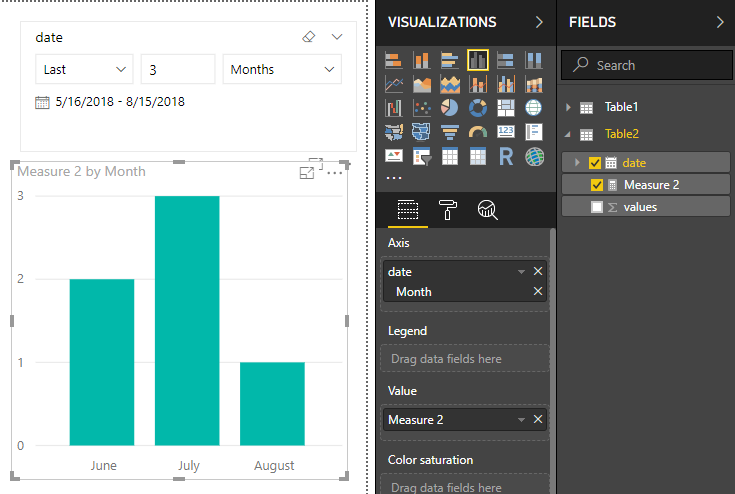Screen dimensions: 735x494
Task: Clear date slicer selections with eraser
Action: coord(309,37)
